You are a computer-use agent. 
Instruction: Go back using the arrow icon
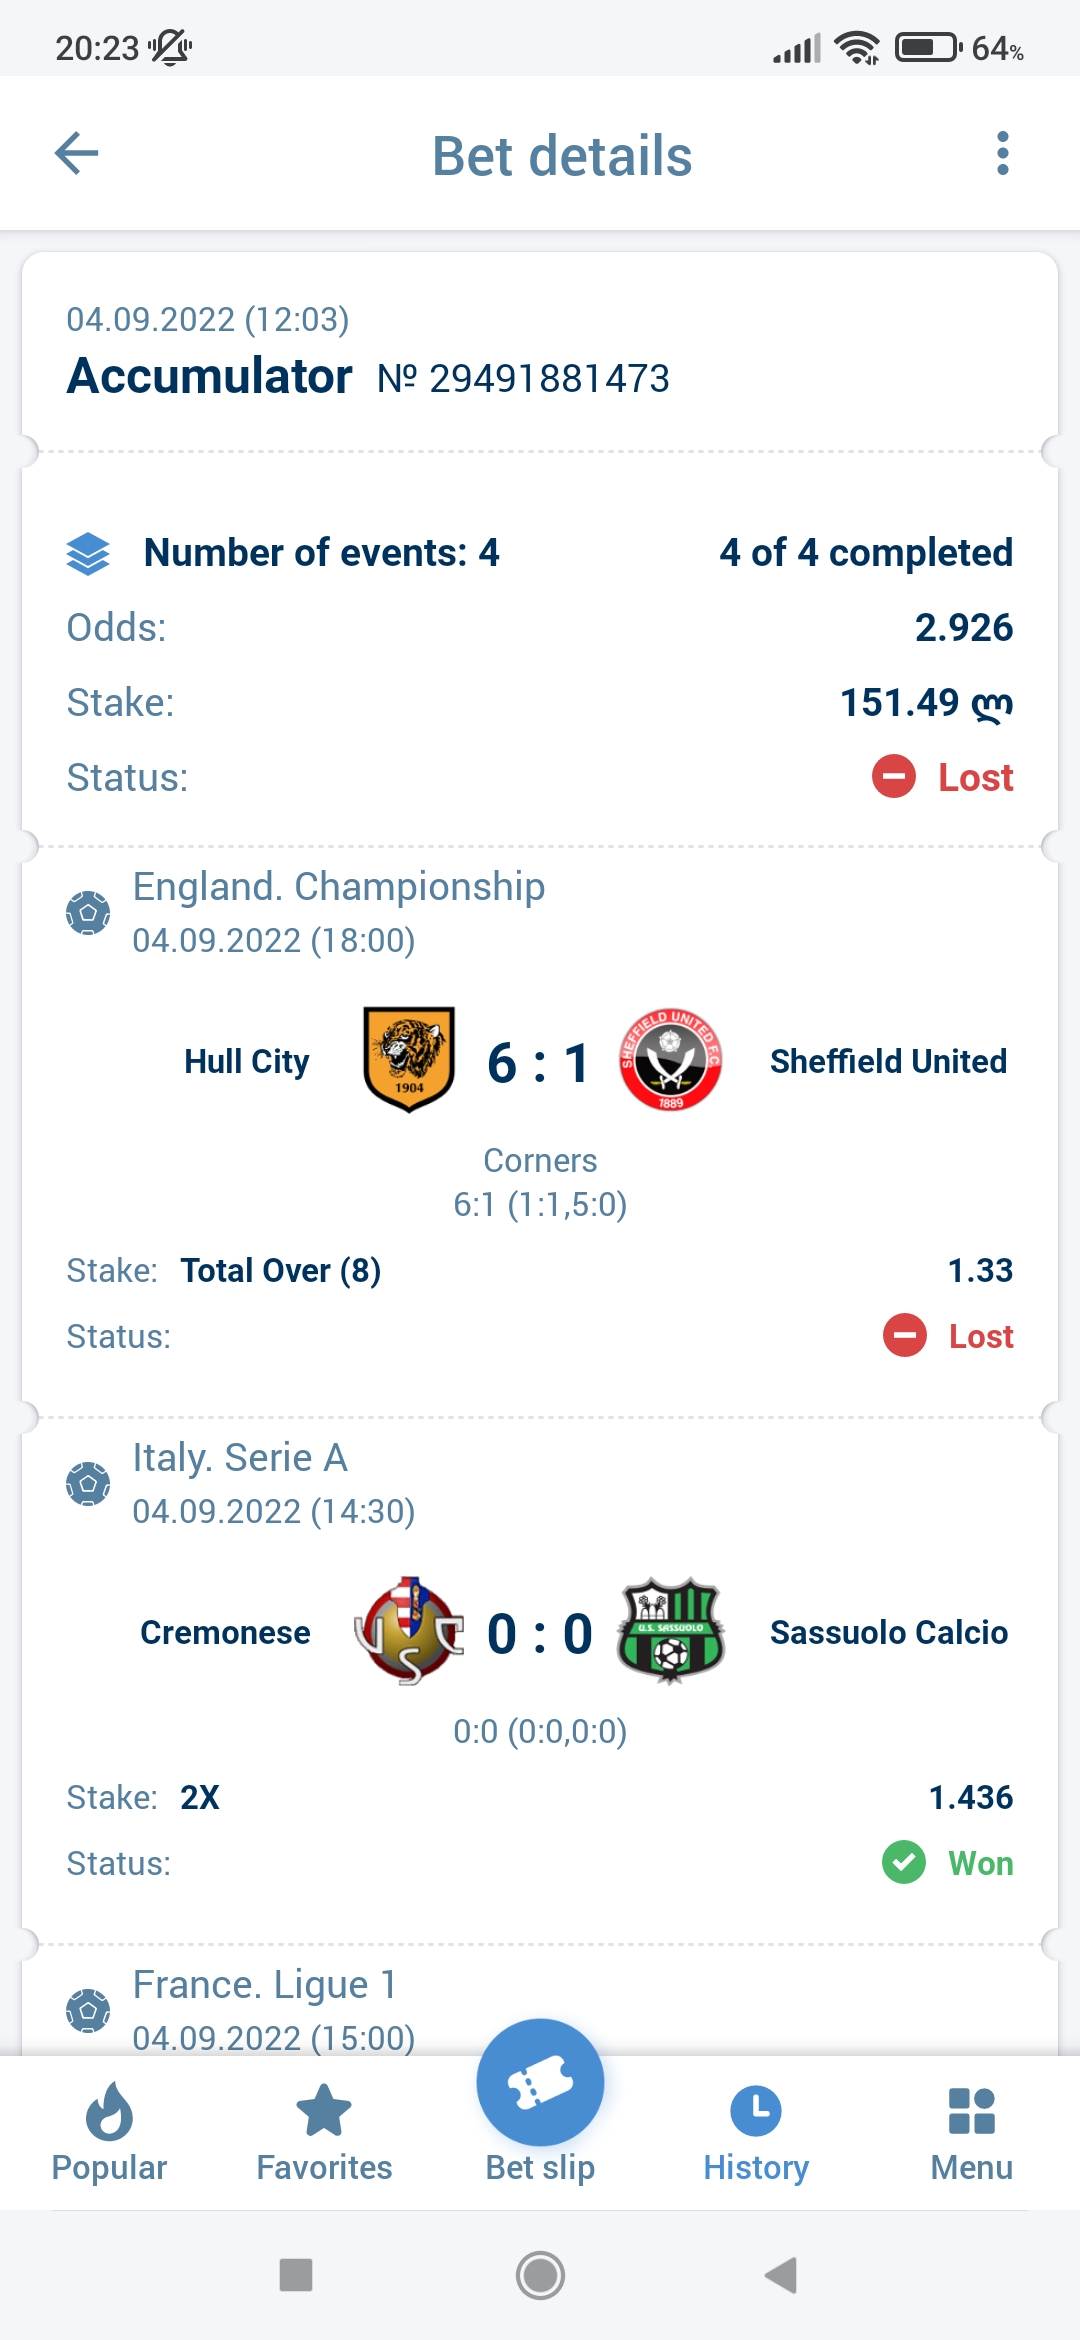[77, 154]
